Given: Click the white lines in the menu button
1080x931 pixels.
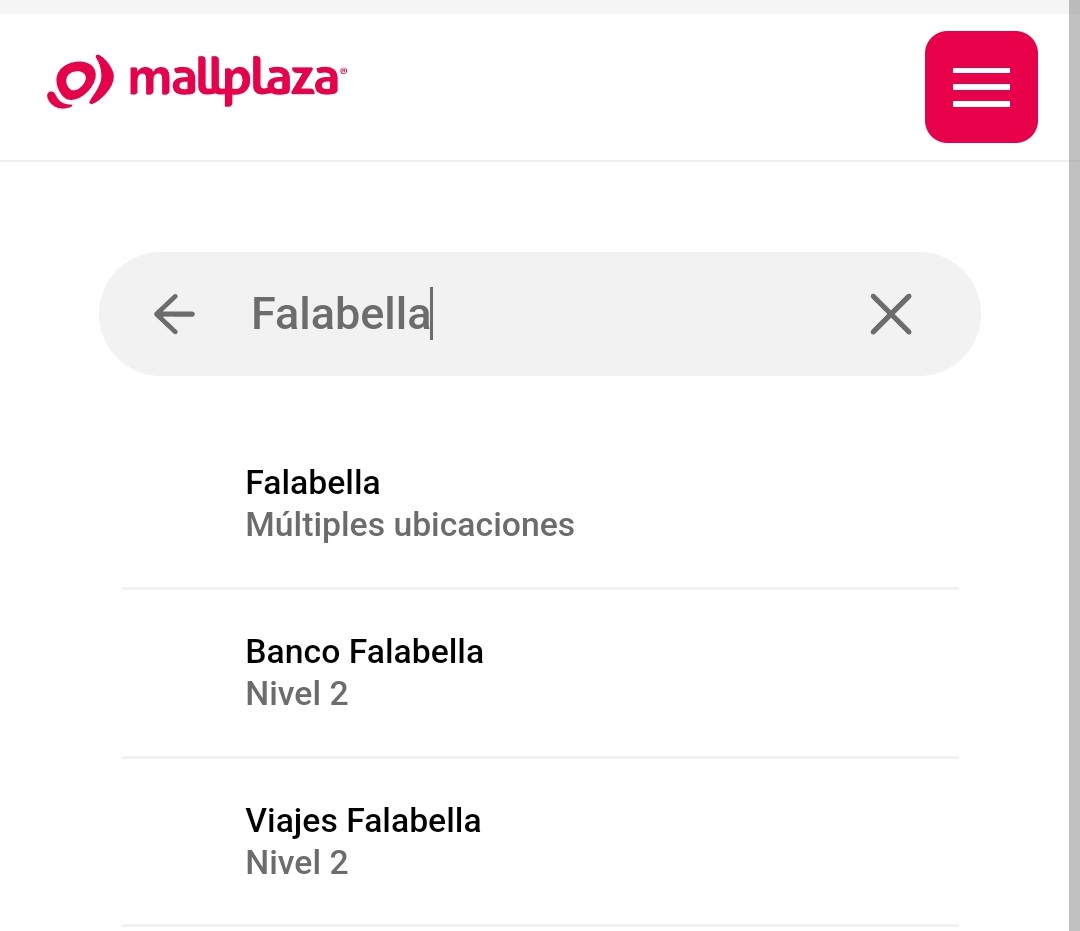Looking at the screenshot, I should point(981,87).
